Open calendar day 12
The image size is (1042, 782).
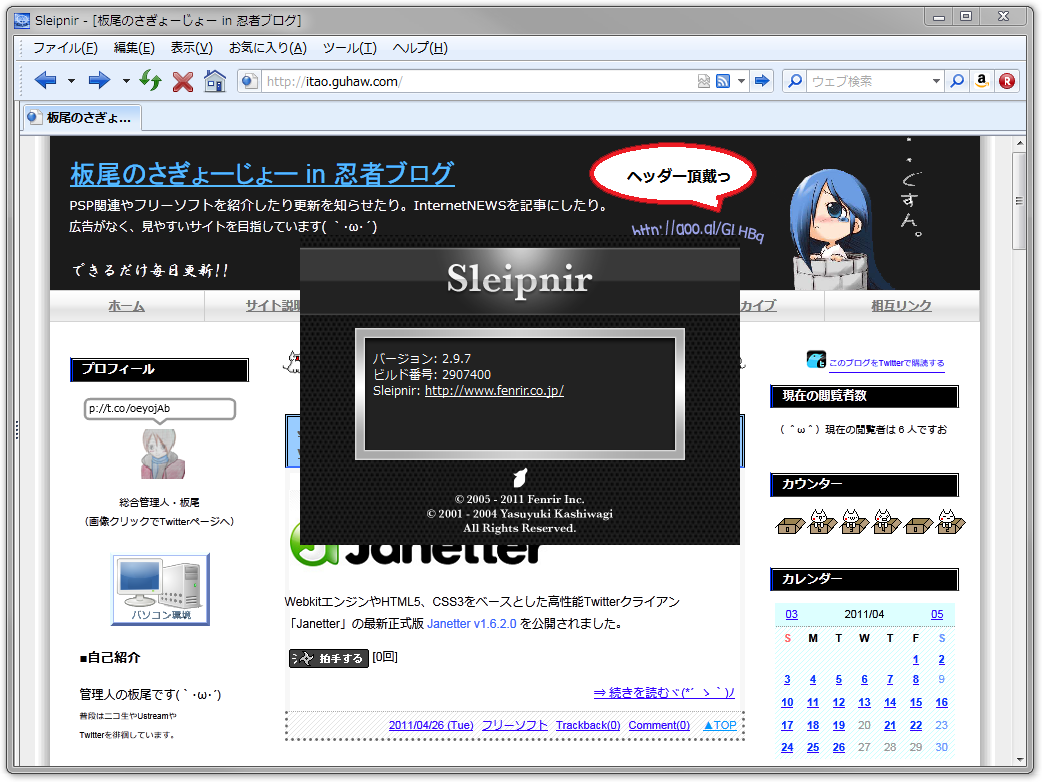839,702
